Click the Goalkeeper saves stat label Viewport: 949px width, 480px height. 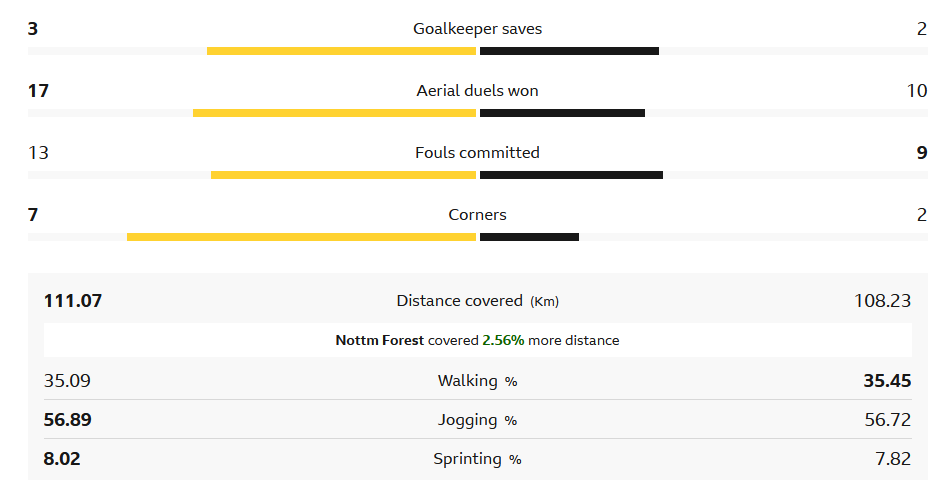click(x=477, y=29)
